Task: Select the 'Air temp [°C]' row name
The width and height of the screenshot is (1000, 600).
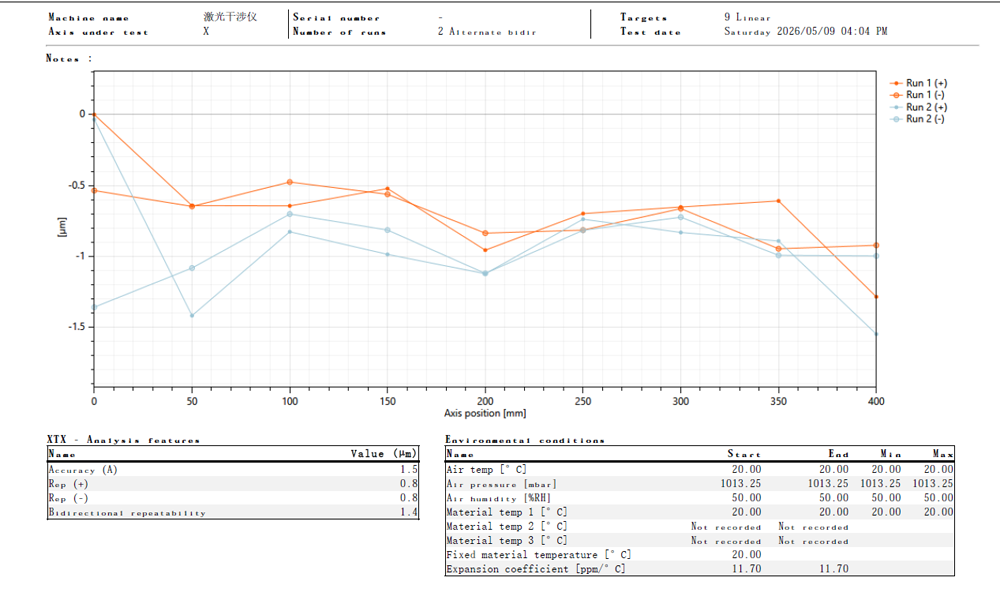Action: 486,469
